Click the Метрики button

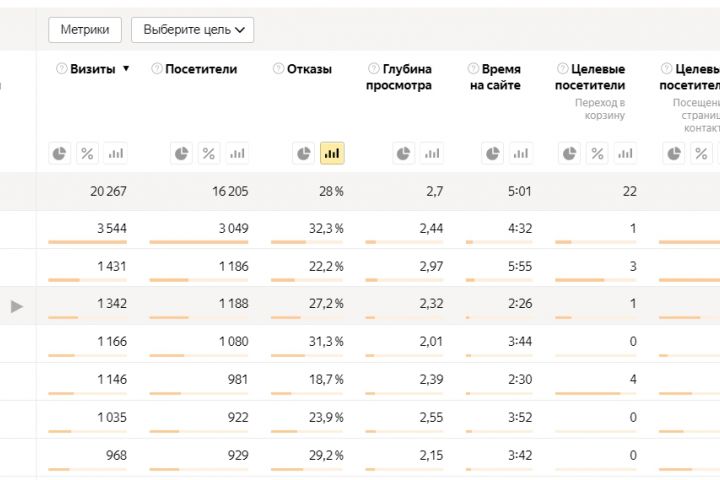point(85,30)
